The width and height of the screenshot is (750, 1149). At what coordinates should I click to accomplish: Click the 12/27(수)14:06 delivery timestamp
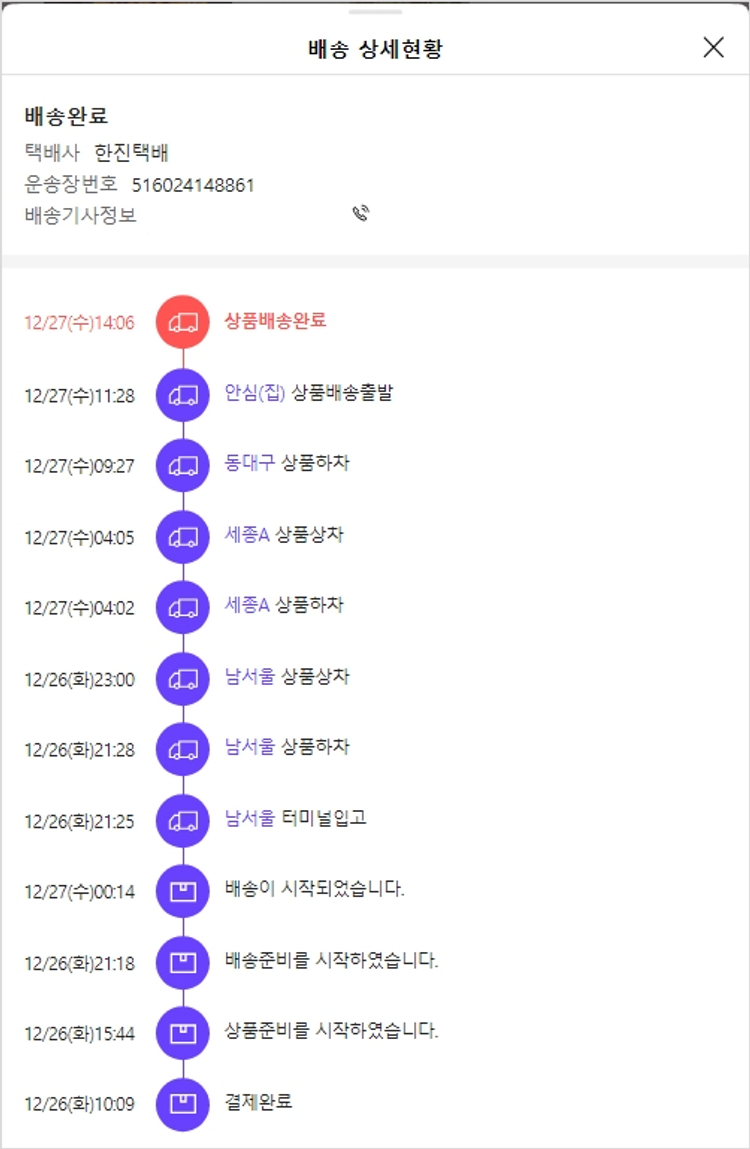click(x=79, y=323)
